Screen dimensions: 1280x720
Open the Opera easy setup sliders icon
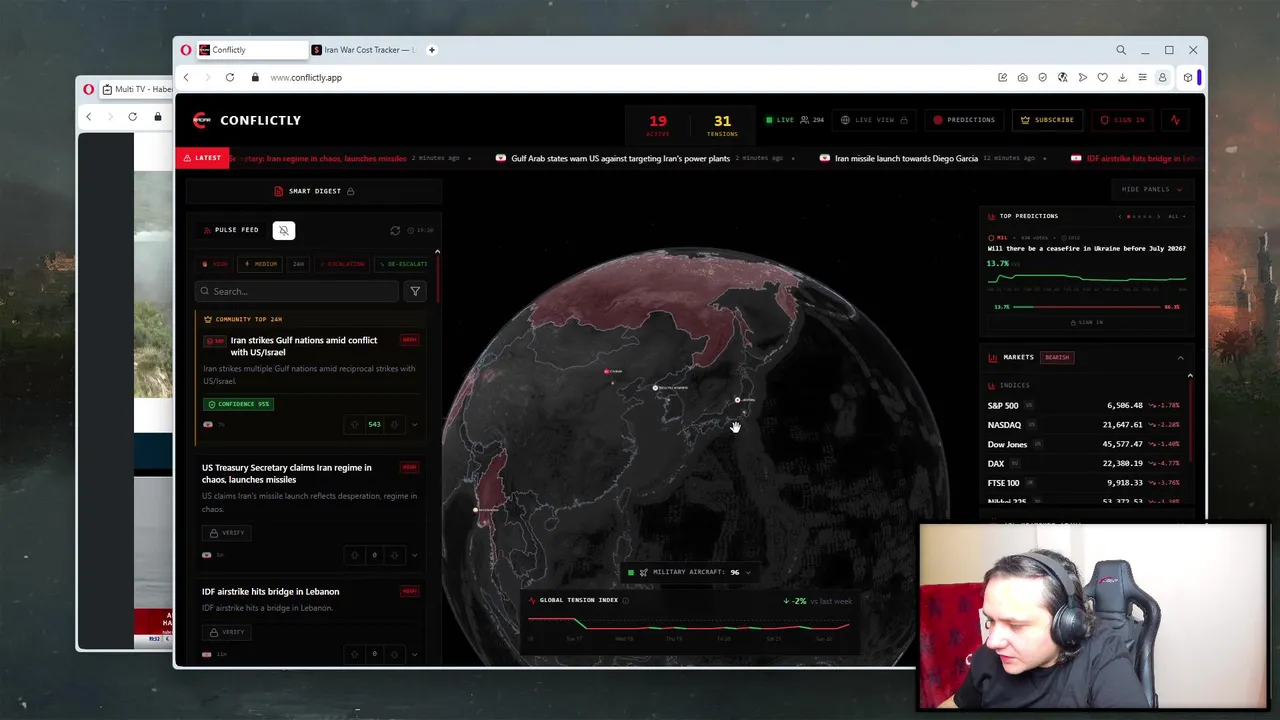pyautogui.click(x=1142, y=77)
